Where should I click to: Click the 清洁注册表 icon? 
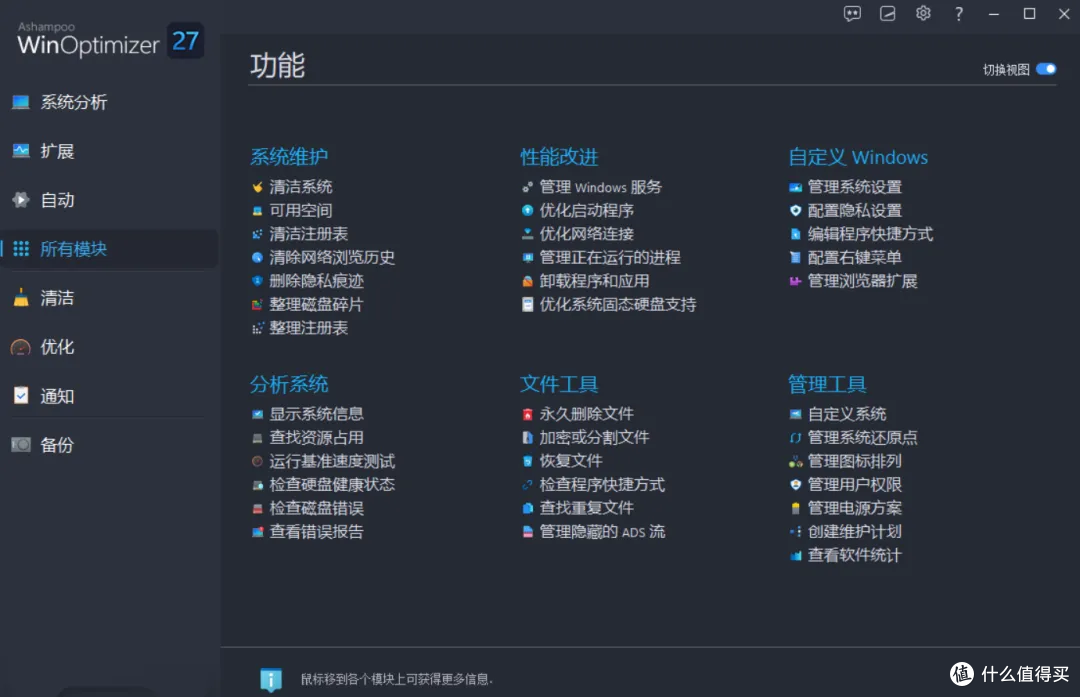pos(257,233)
